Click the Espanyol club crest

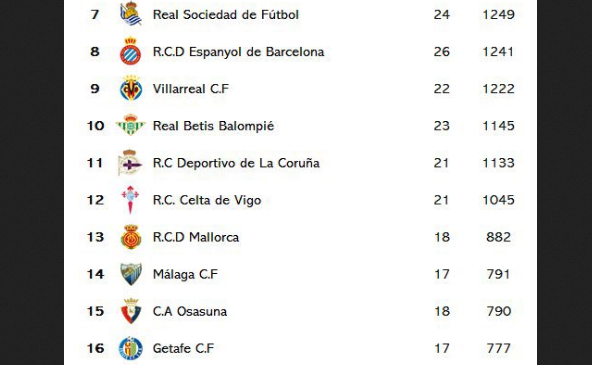point(130,51)
